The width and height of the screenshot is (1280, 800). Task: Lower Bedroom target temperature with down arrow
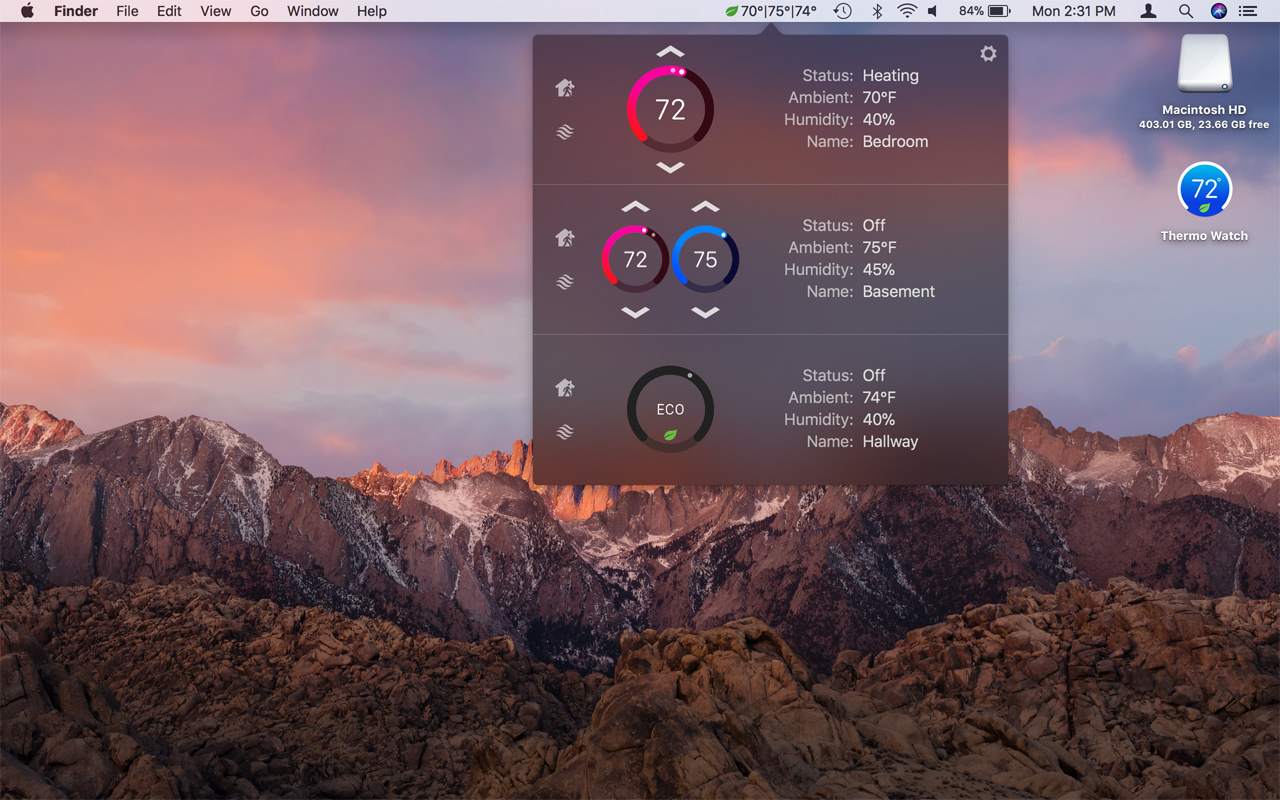pyautogui.click(x=670, y=167)
